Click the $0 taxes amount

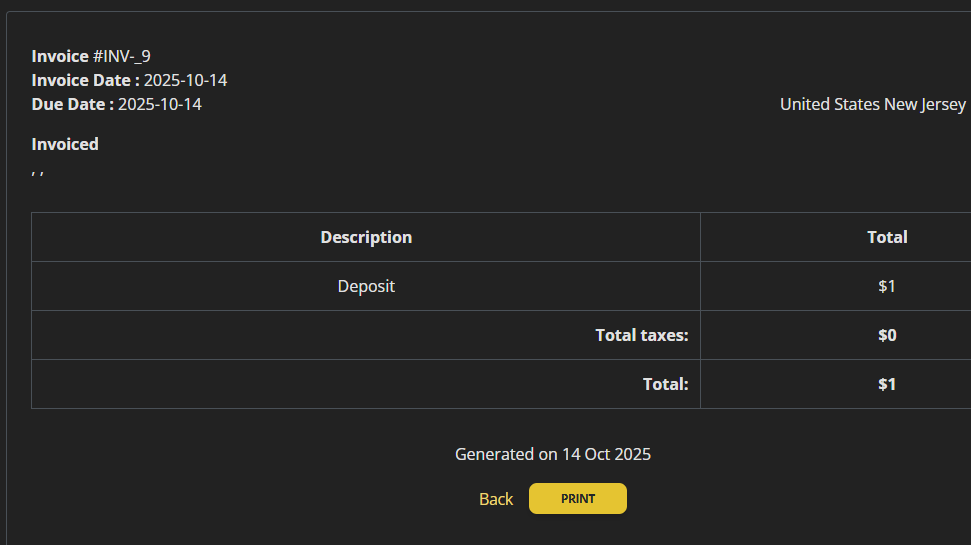pyautogui.click(x=886, y=335)
